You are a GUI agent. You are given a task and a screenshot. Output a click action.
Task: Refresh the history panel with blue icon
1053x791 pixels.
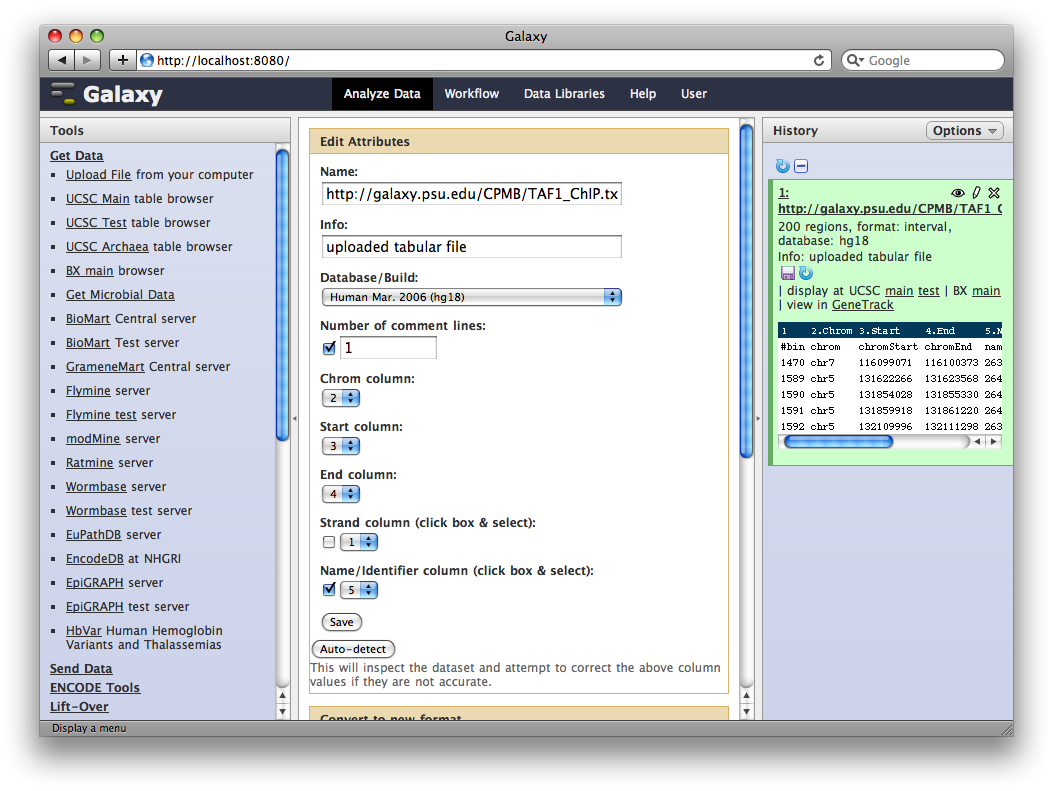tap(782, 166)
